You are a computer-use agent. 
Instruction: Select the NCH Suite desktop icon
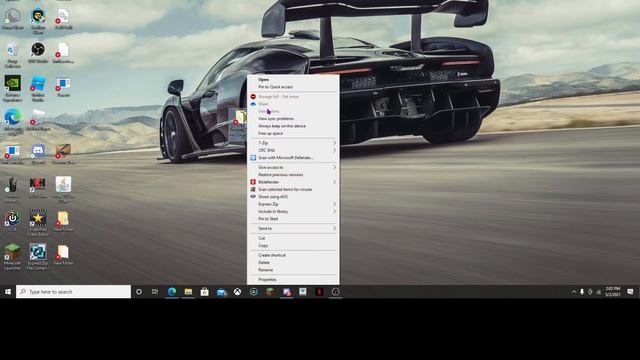[x=38, y=187]
